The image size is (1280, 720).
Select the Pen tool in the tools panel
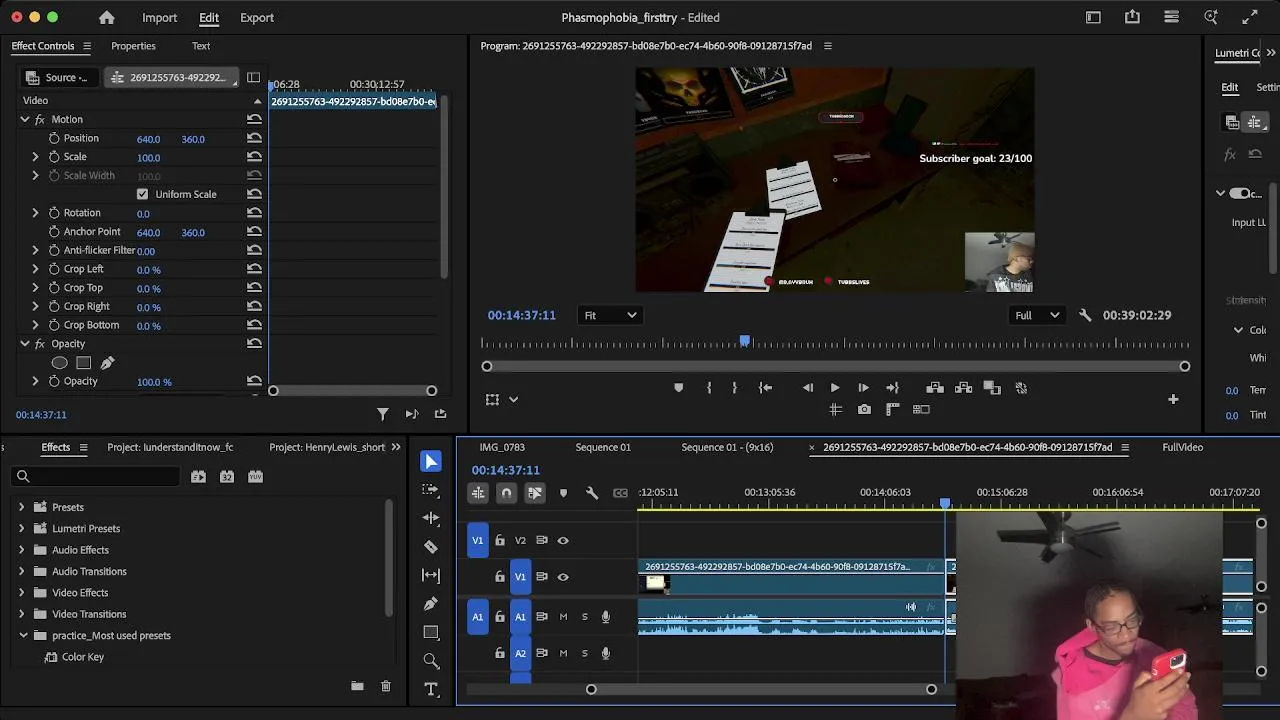click(431, 604)
